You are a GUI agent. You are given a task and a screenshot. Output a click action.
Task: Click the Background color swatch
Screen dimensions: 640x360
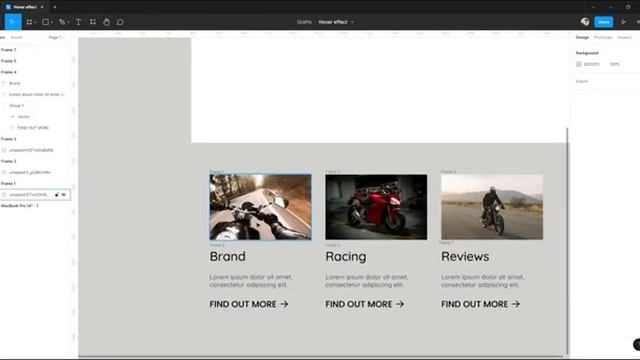pyautogui.click(x=578, y=64)
